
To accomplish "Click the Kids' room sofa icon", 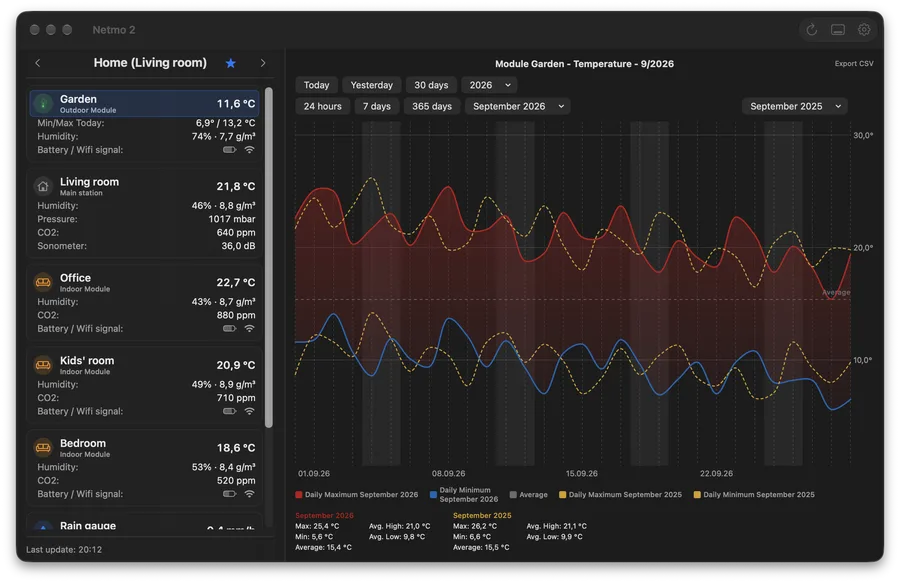I will tap(43, 364).
